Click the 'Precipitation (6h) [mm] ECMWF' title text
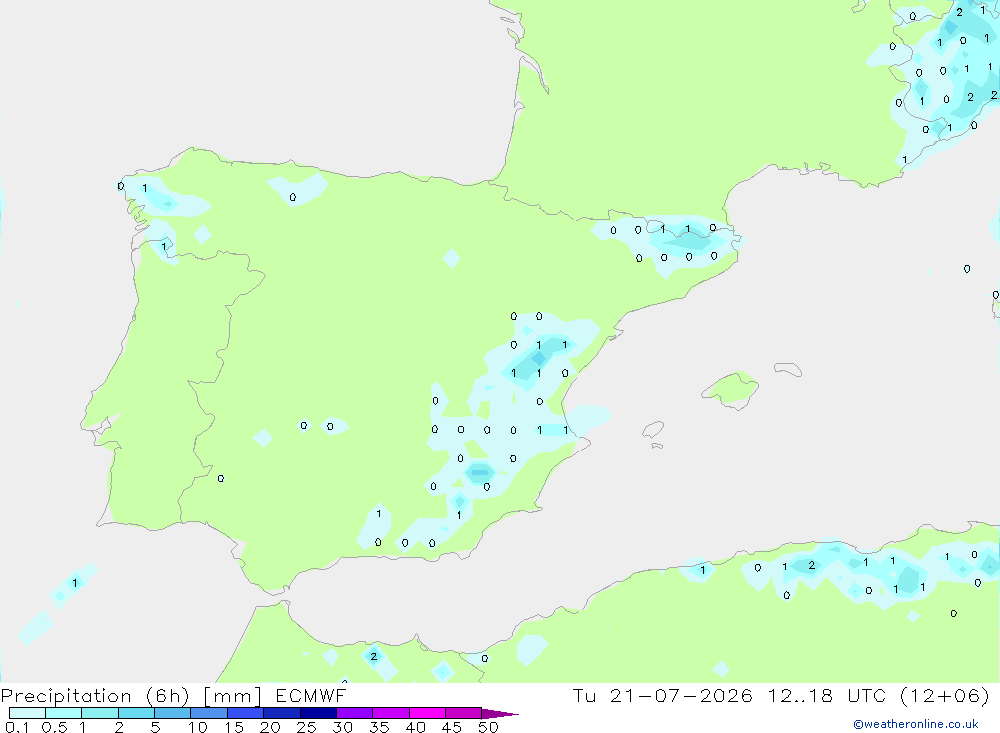The width and height of the screenshot is (1000, 733). tap(173, 695)
